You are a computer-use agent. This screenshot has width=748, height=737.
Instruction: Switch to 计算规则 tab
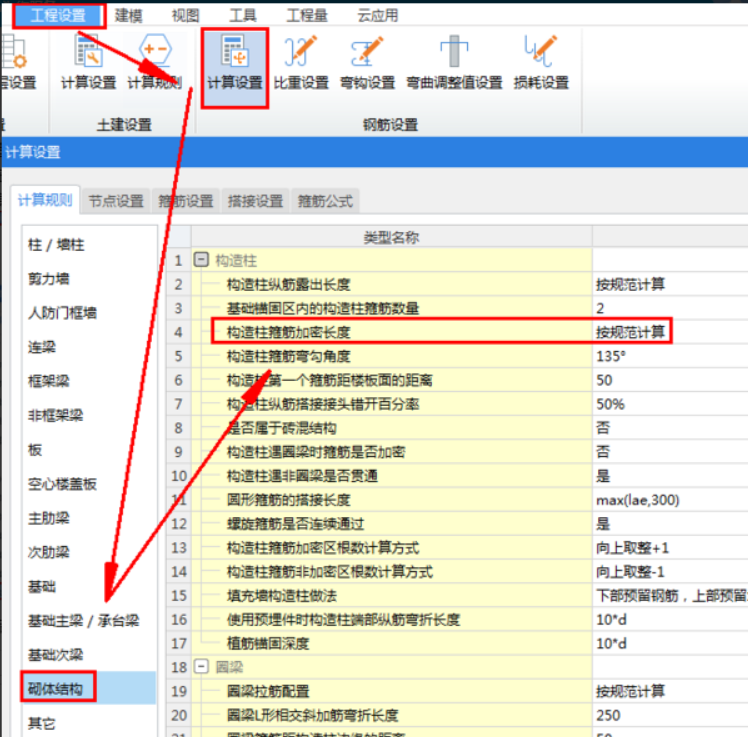point(45,200)
